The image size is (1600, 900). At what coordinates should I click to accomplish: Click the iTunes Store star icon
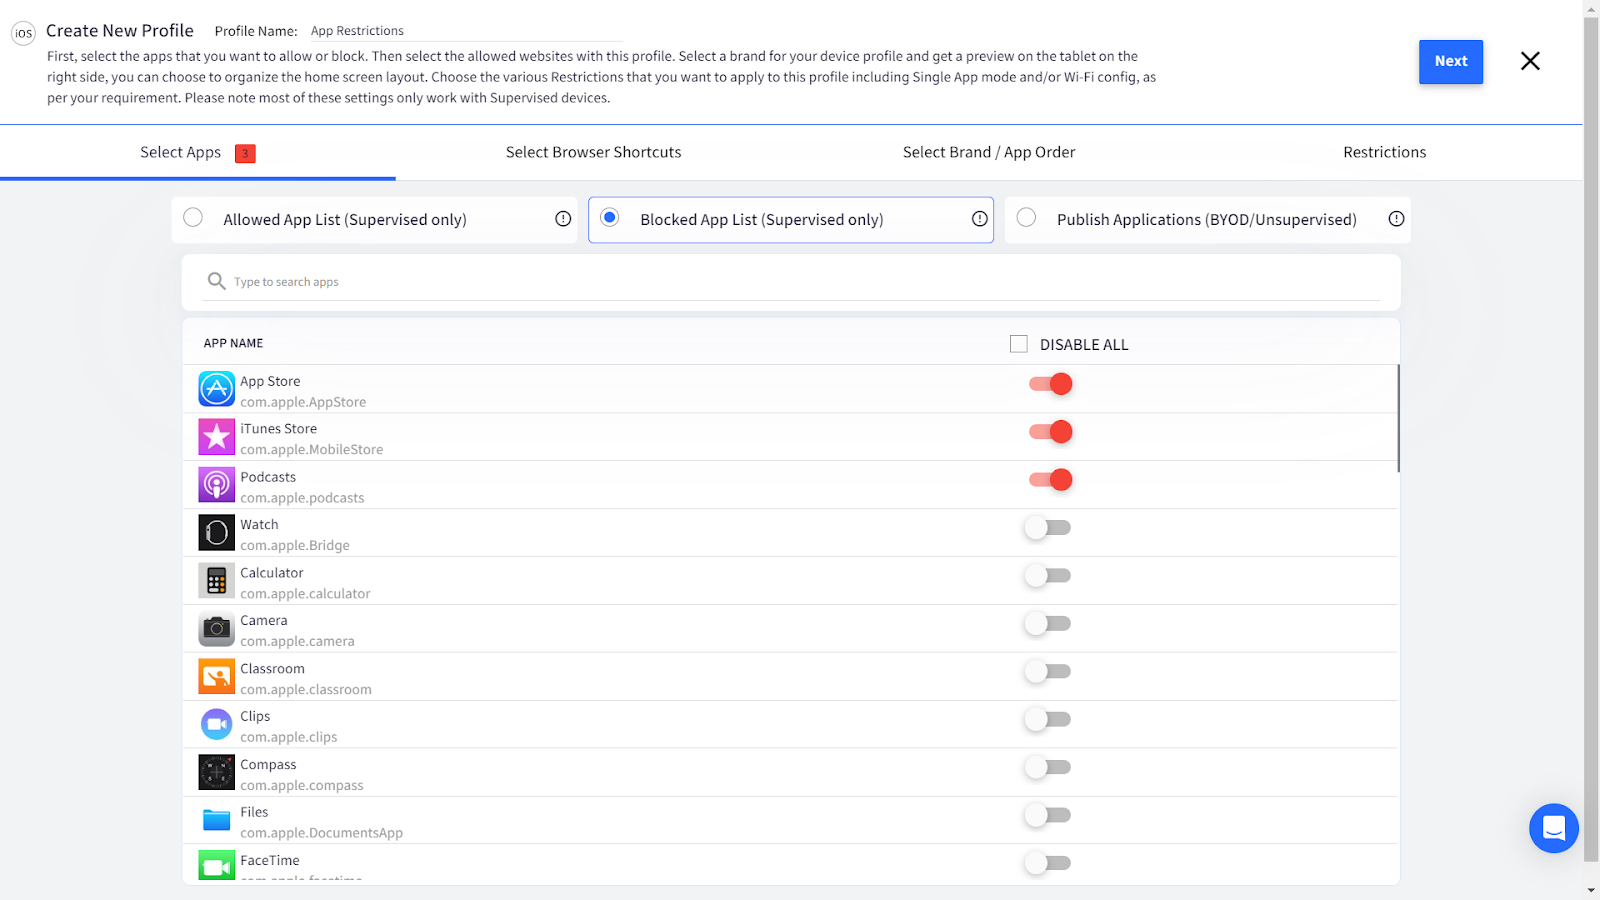pyautogui.click(x=216, y=437)
